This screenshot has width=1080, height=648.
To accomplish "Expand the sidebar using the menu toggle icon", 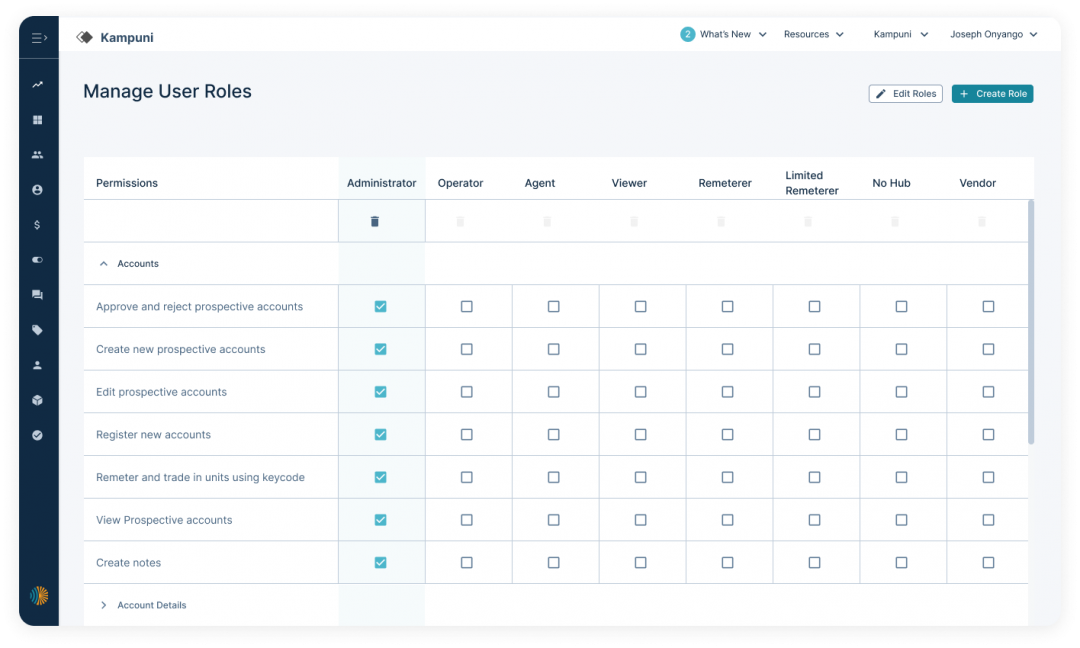I will (x=38, y=38).
